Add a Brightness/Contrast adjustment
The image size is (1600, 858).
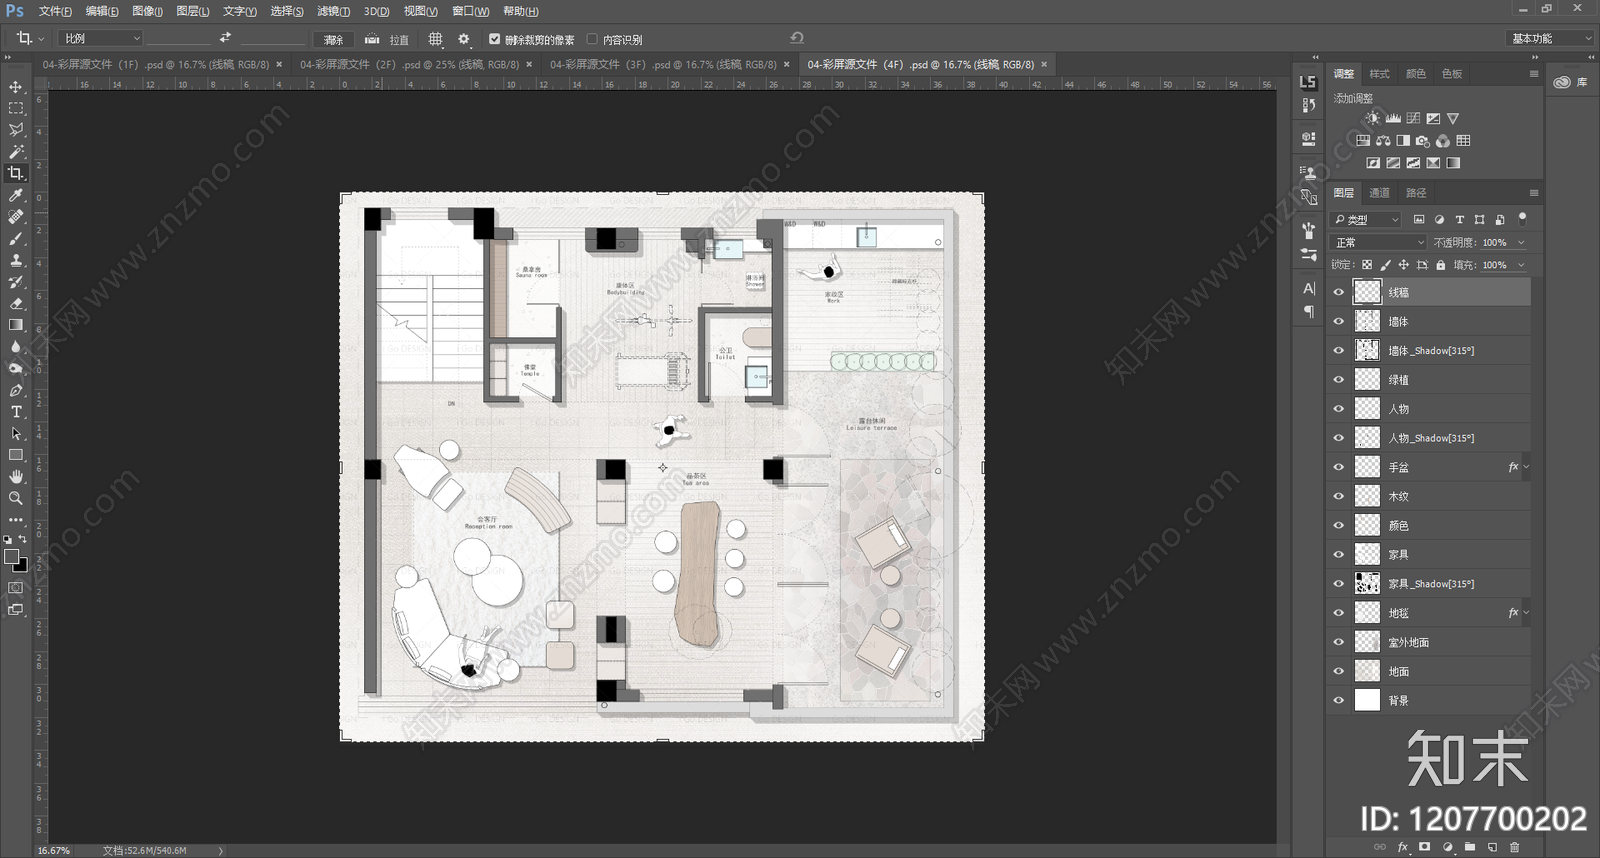1373,118
